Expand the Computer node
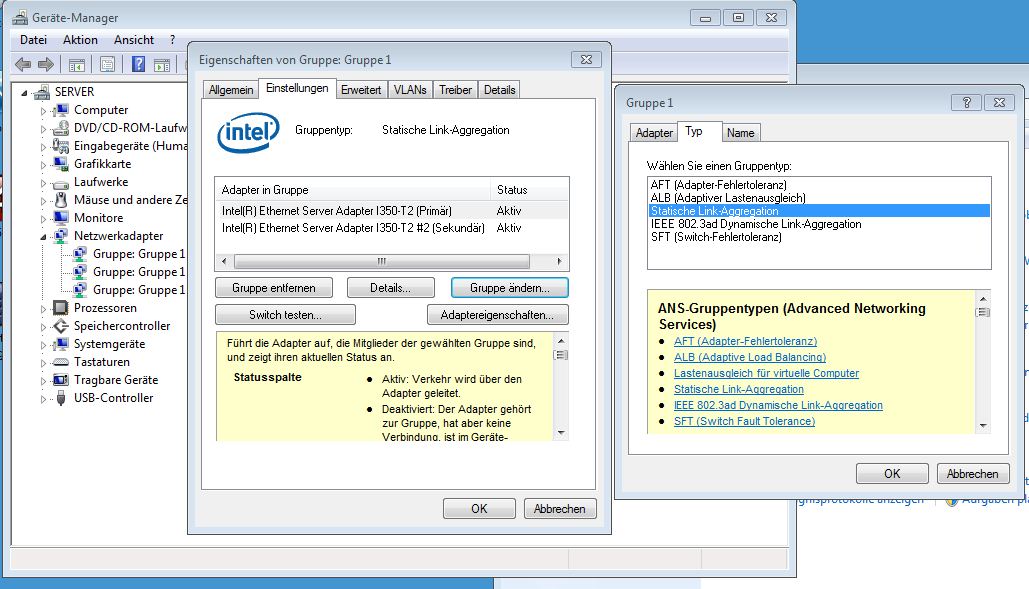 click(44, 111)
